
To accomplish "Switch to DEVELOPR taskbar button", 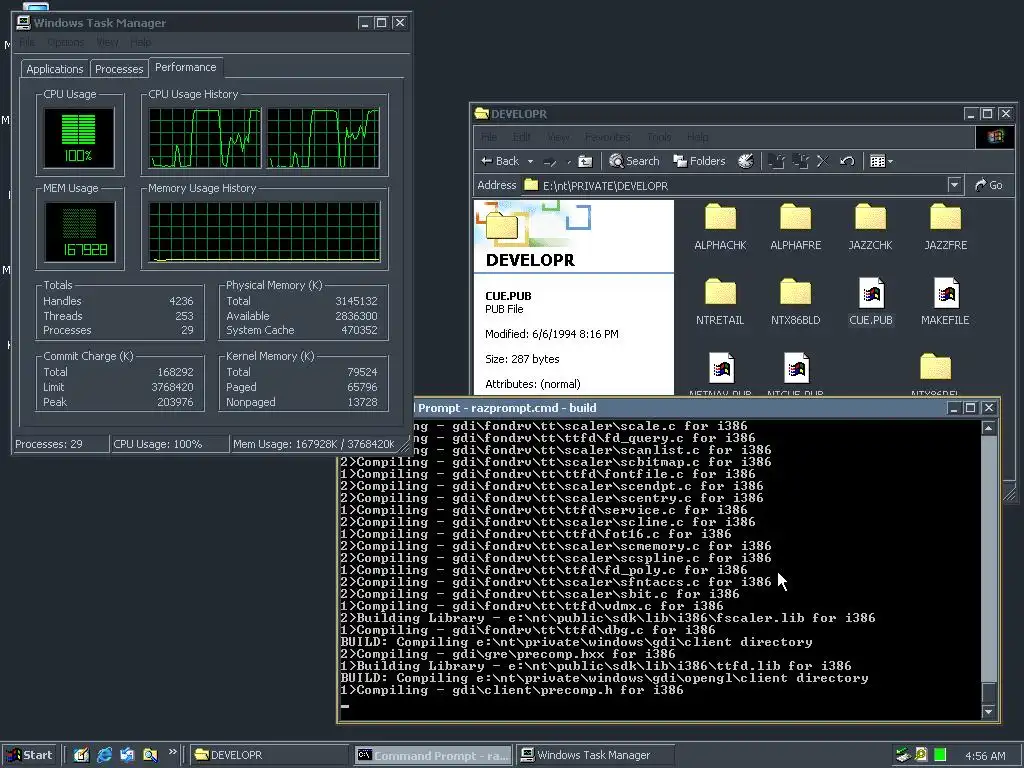I will [x=270, y=755].
